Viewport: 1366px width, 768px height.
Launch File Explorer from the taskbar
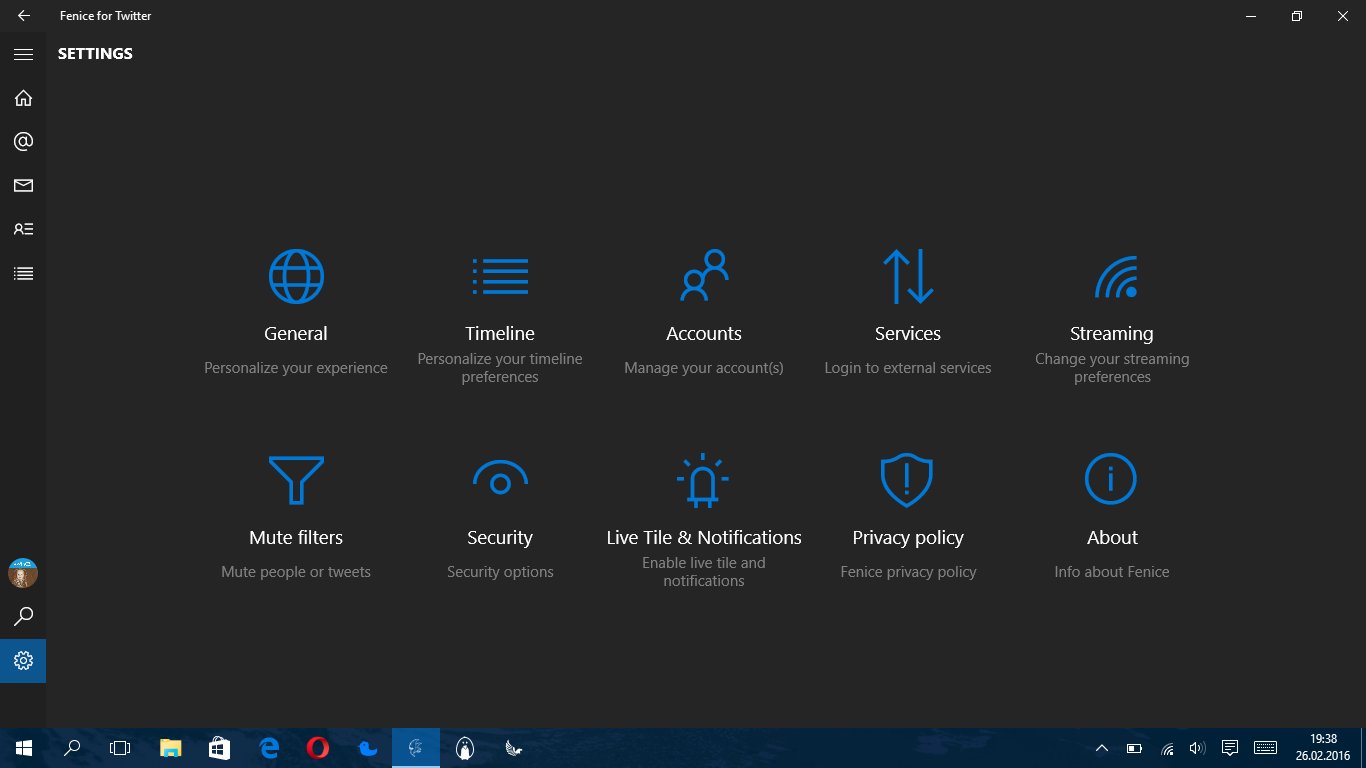click(172, 748)
